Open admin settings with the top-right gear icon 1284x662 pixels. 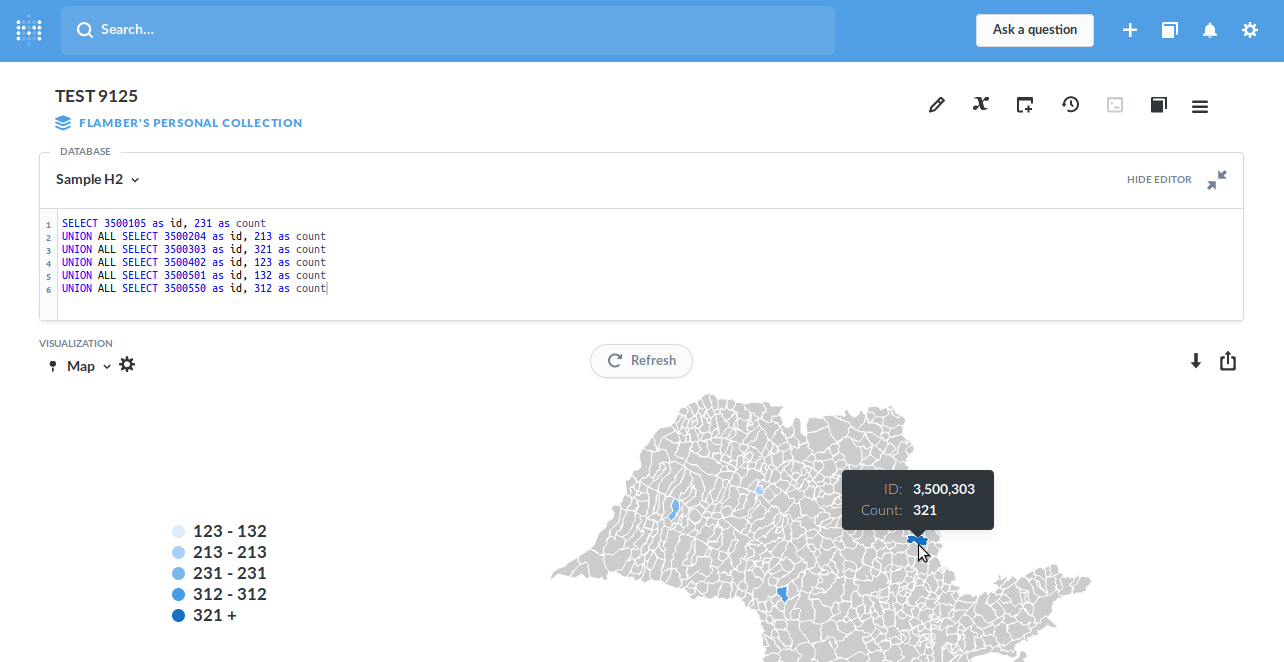coord(1249,30)
